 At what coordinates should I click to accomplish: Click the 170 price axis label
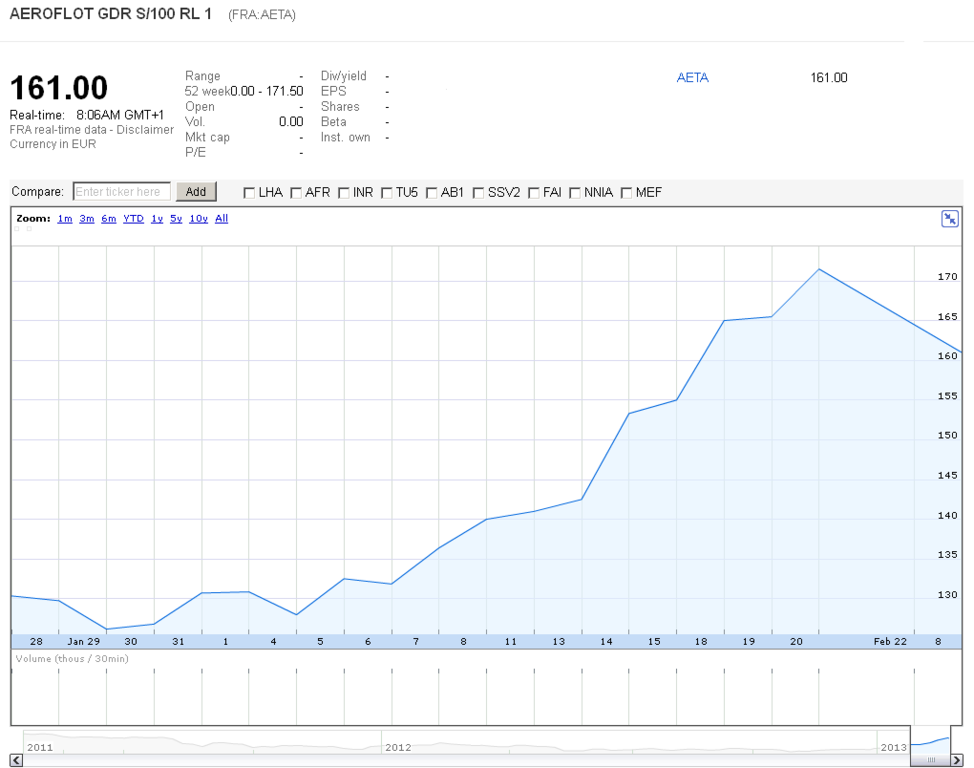coord(947,277)
